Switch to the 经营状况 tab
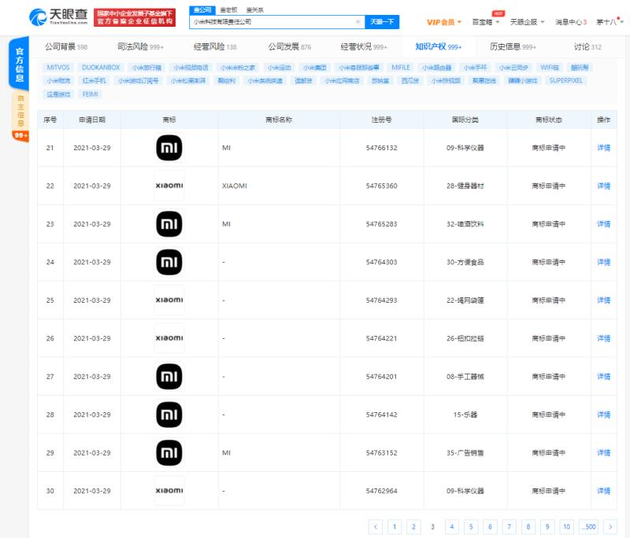Viewport: 630px width, 538px height. point(364,47)
